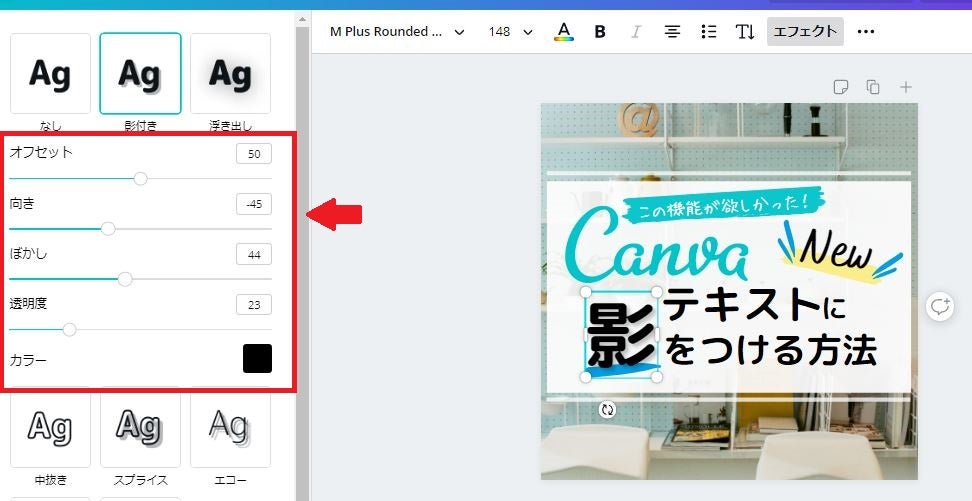
Task: Select the なし (none) text effect
Action: pyautogui.click(x=50, y=74)
